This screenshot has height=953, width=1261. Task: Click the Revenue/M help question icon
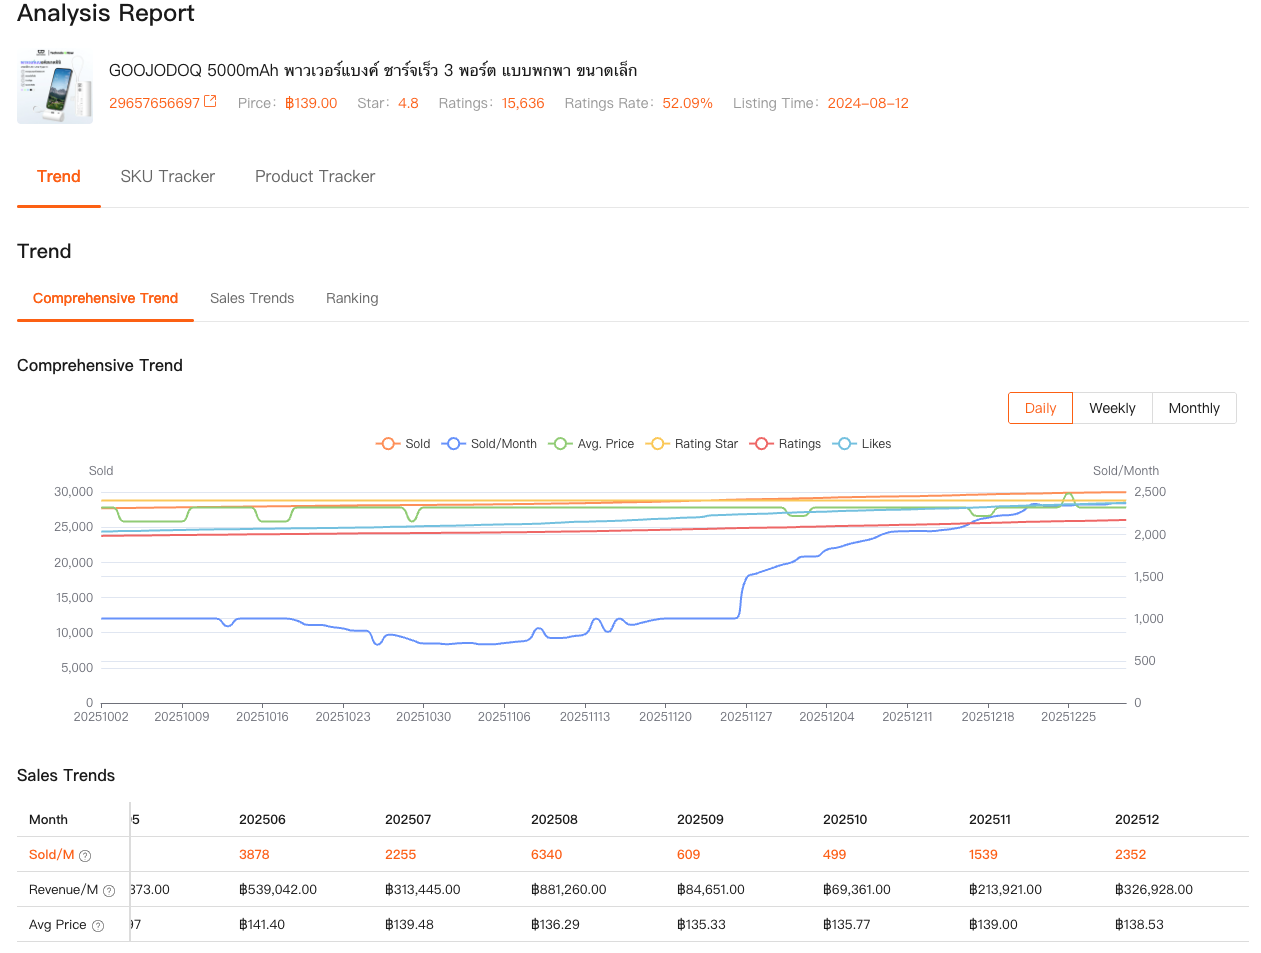109,891
